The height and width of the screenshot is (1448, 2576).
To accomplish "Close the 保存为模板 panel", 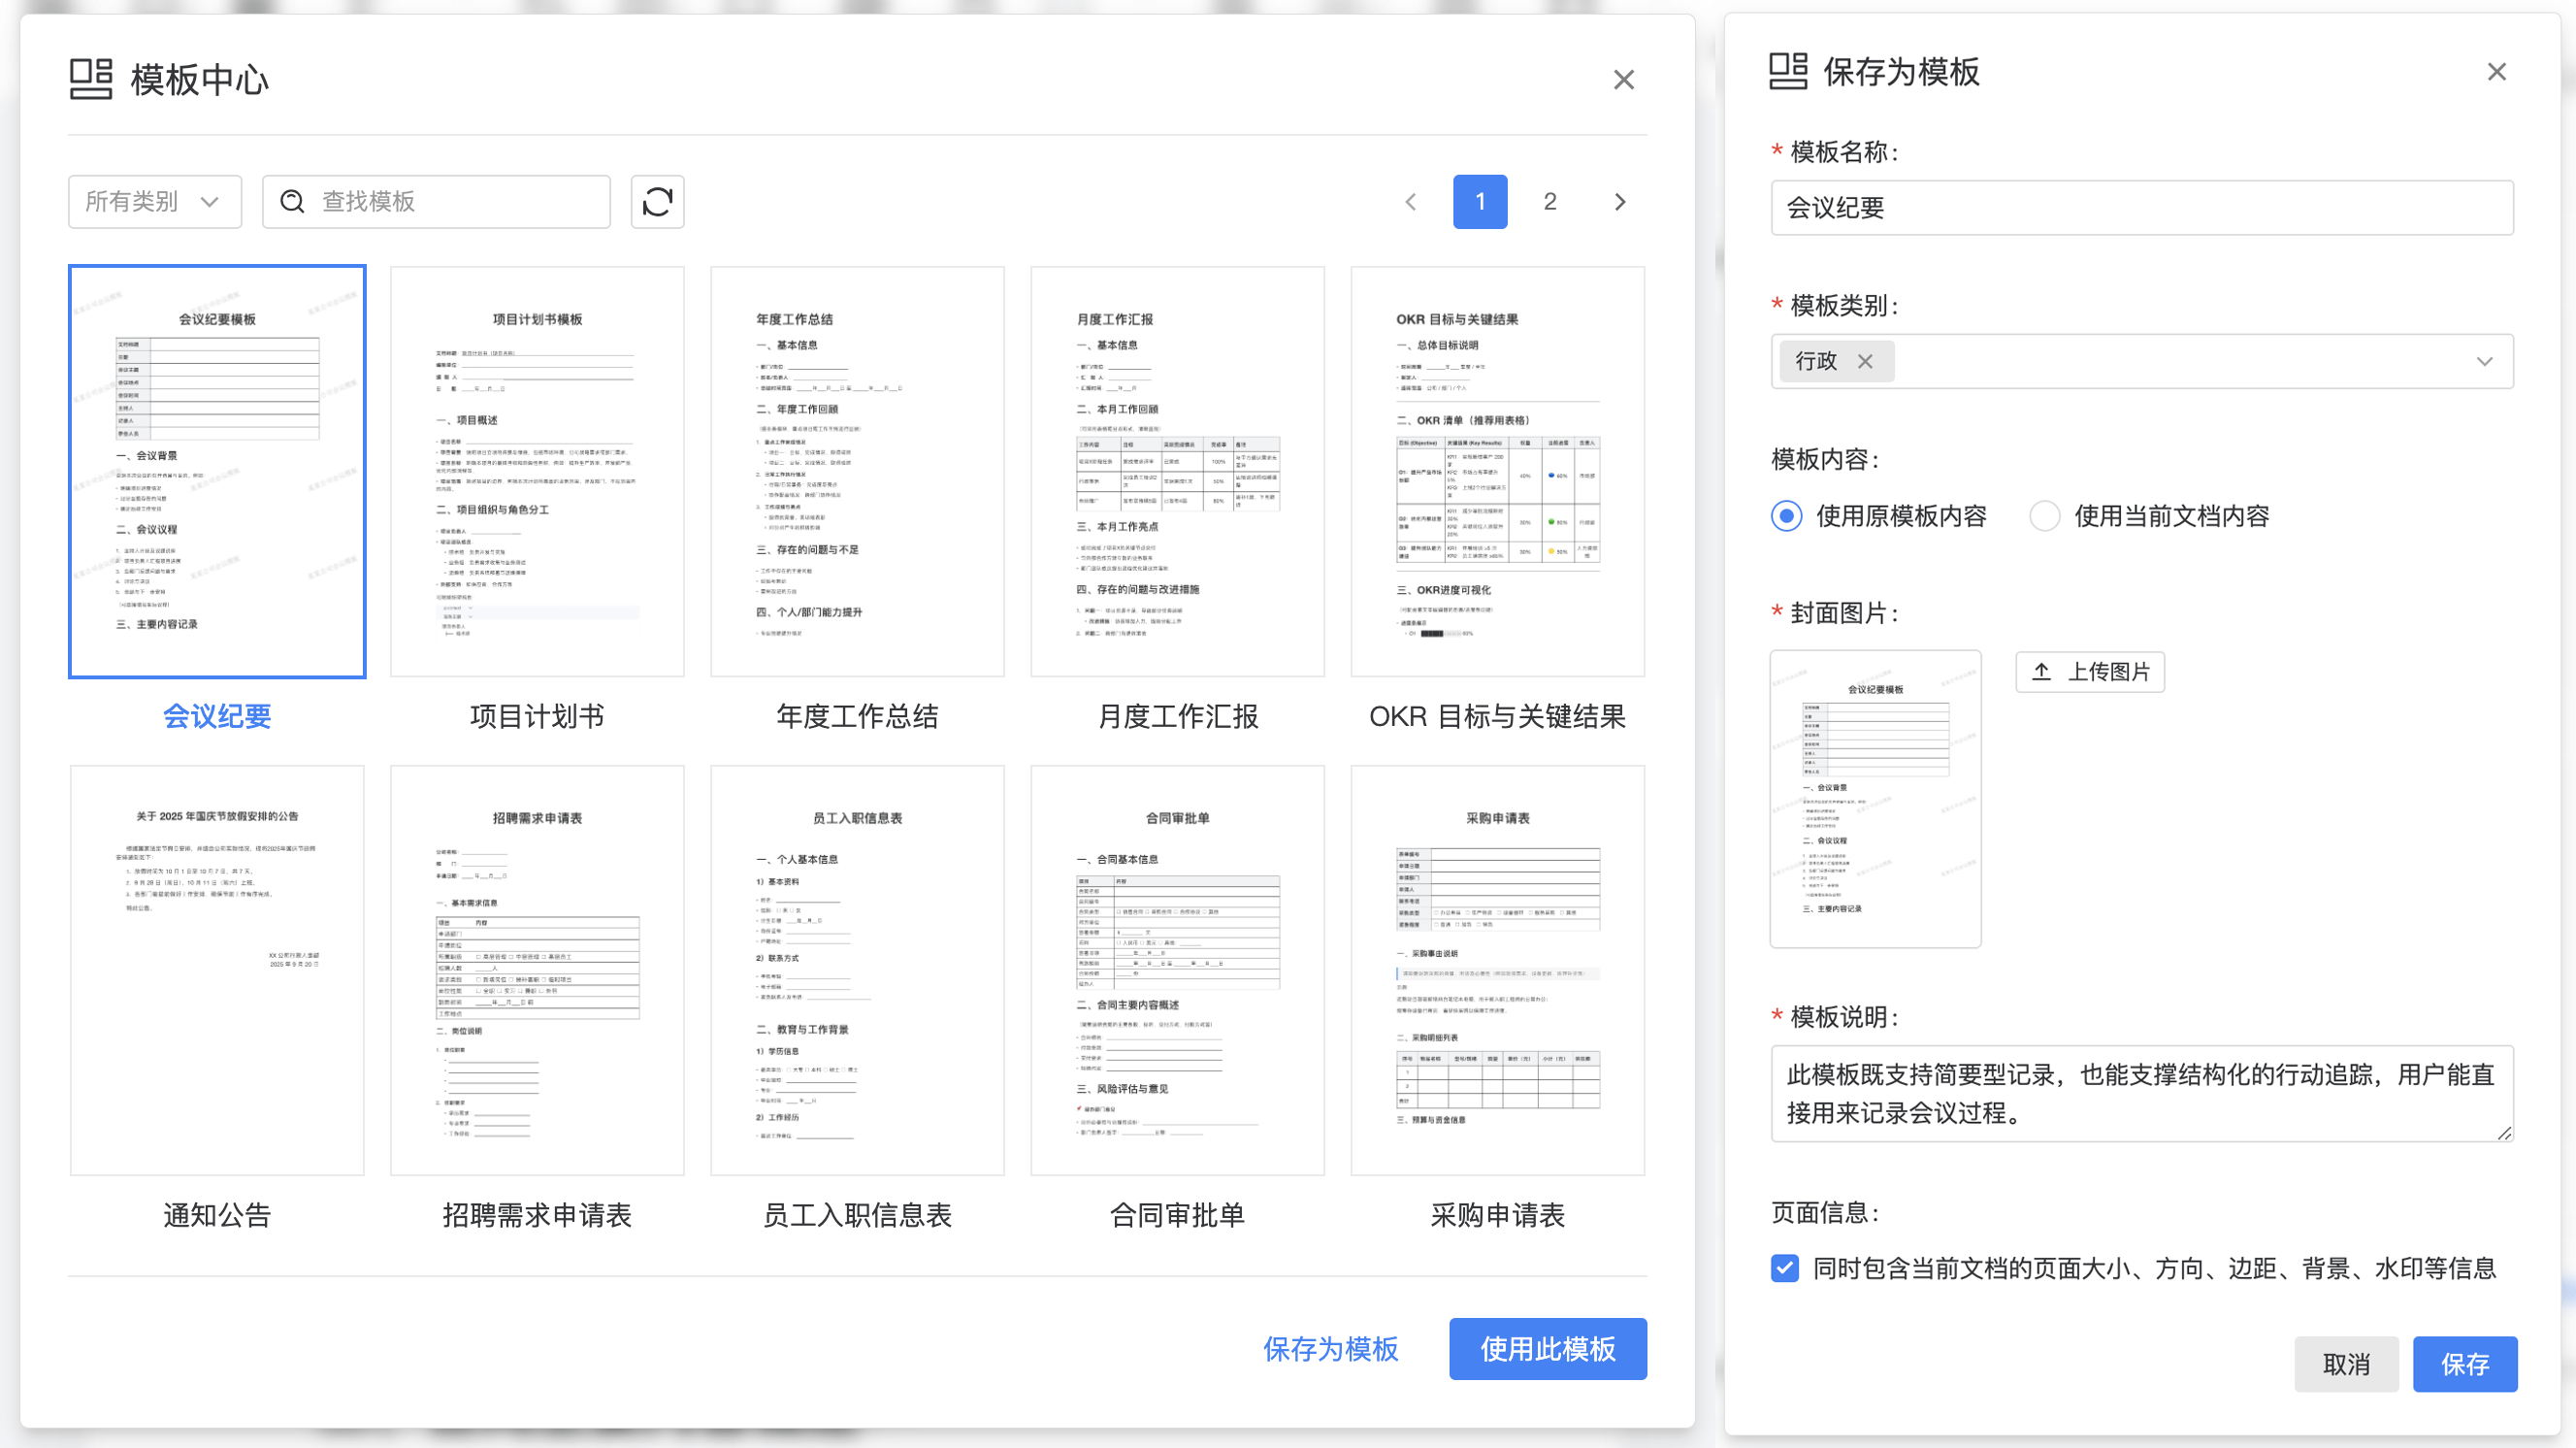I will (x=2496, y=72).
